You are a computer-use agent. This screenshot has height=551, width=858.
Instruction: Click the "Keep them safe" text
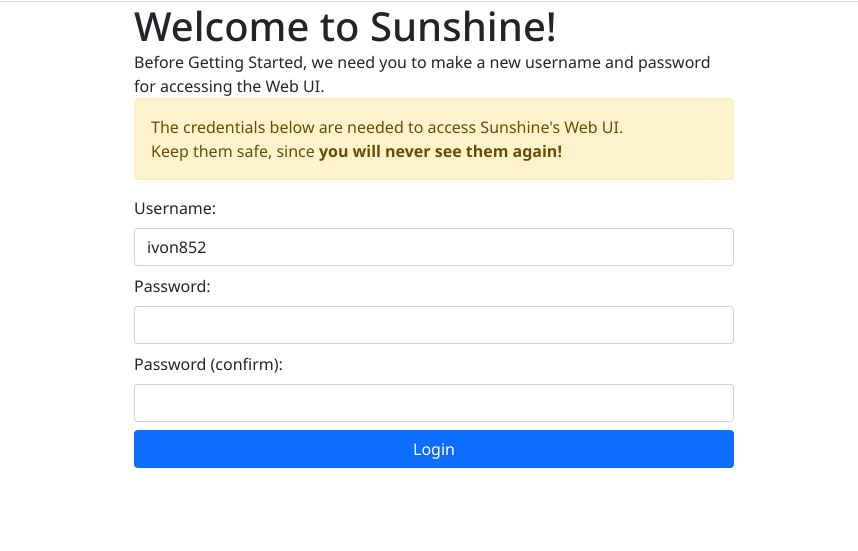pyautogui.click(x=204, y=152)
